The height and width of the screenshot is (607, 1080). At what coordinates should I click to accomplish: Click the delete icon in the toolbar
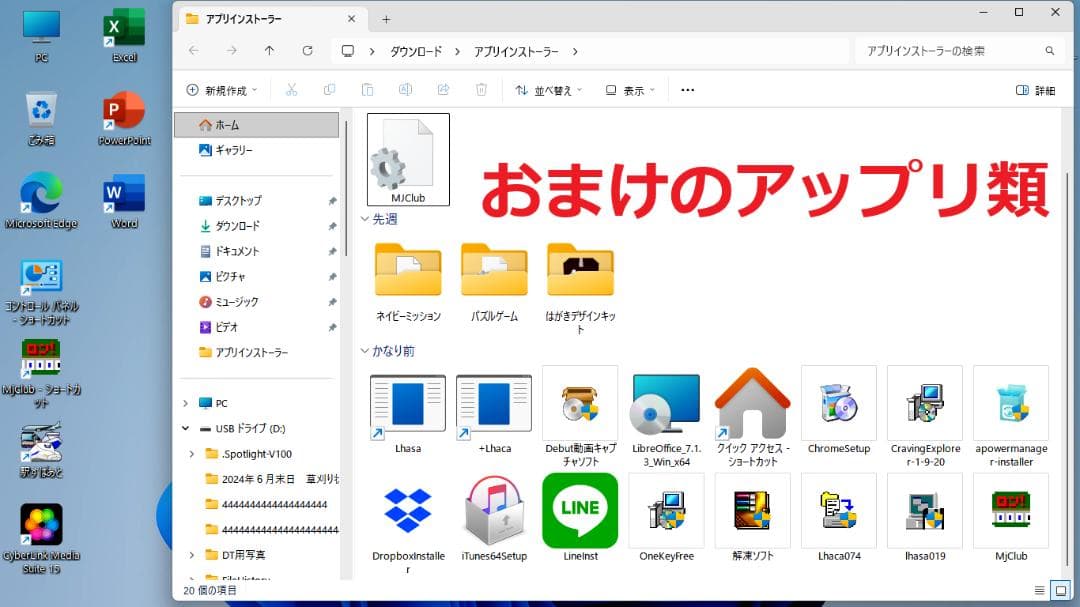(x=481, y=89)
